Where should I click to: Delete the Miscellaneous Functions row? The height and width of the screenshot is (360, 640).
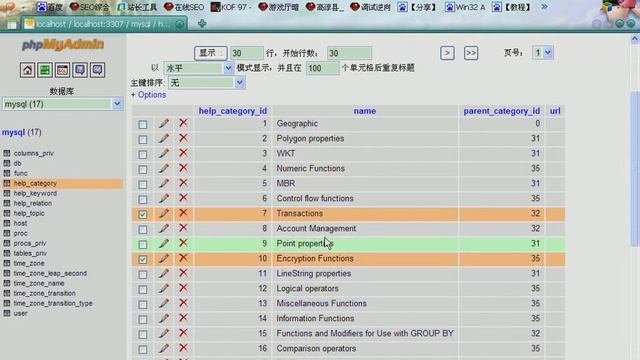click(183, 303)
